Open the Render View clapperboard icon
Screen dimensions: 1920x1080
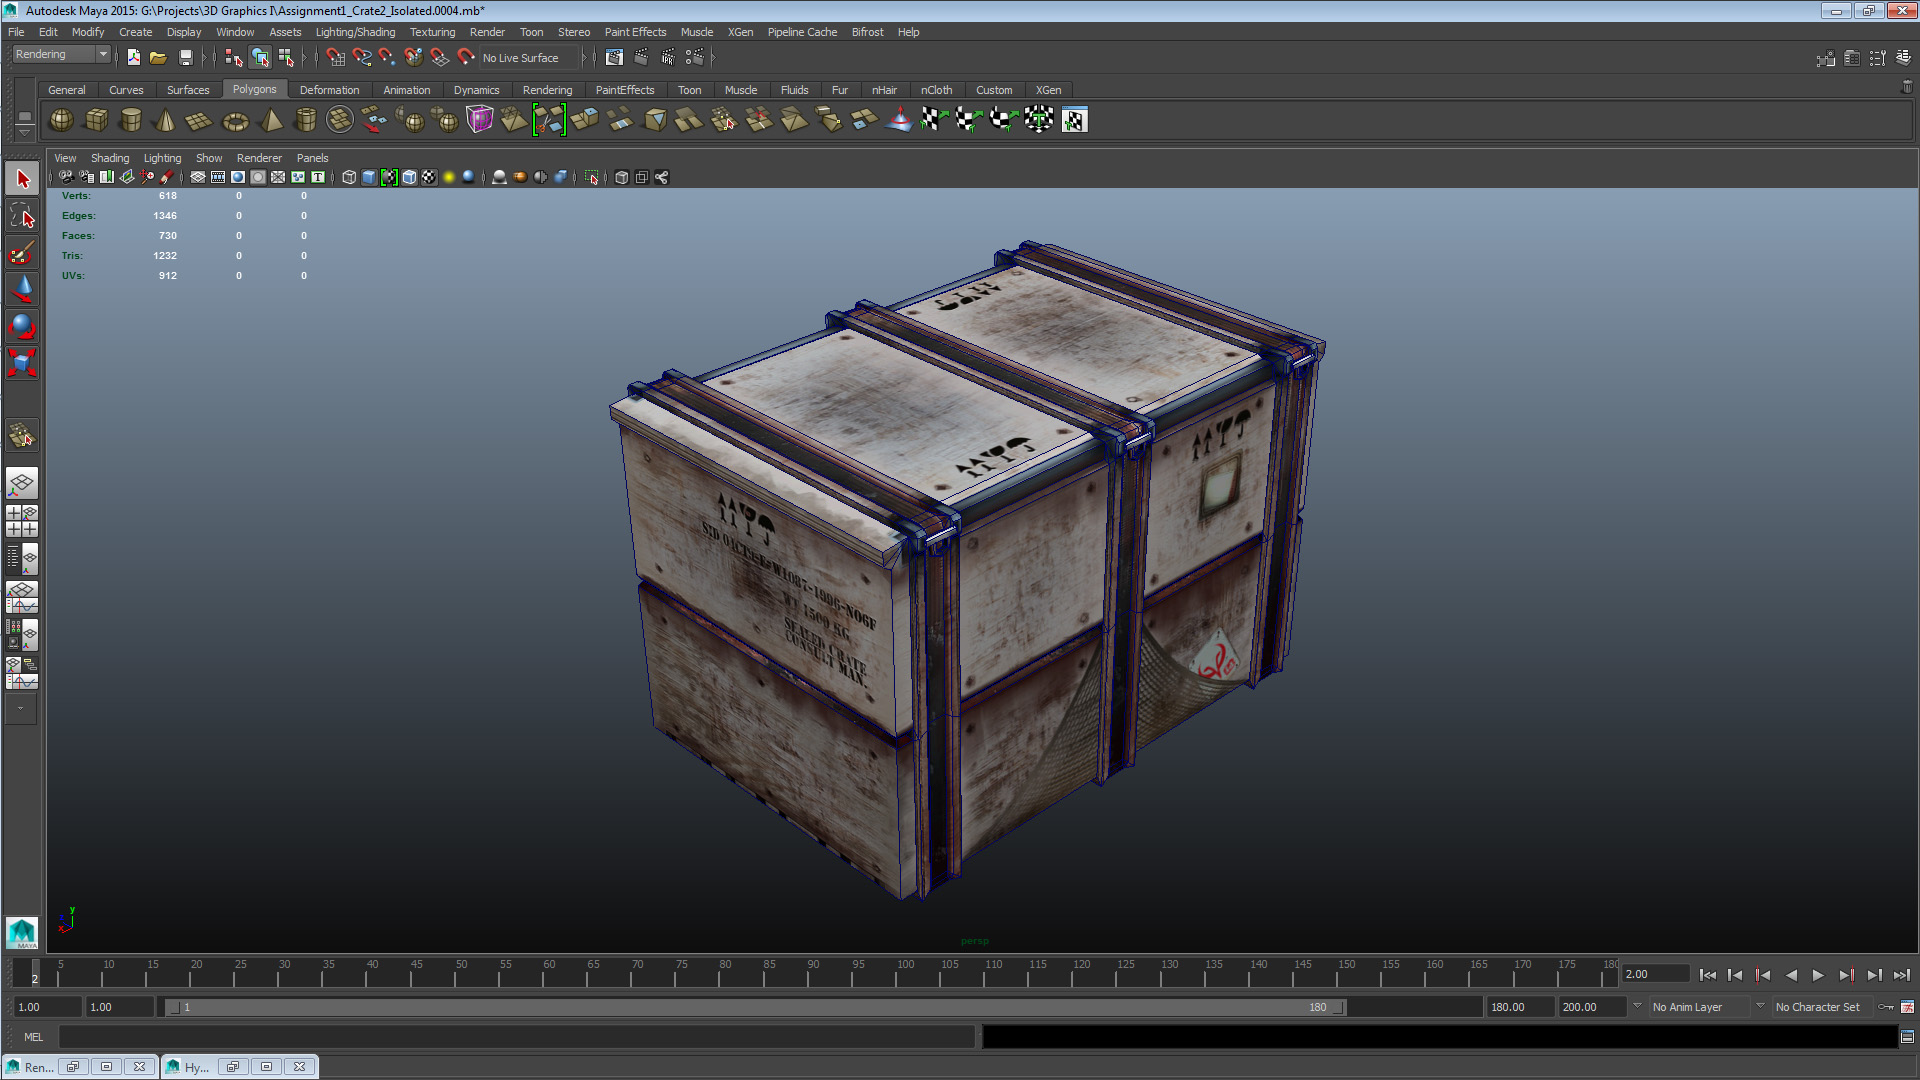tap(614, 58)
